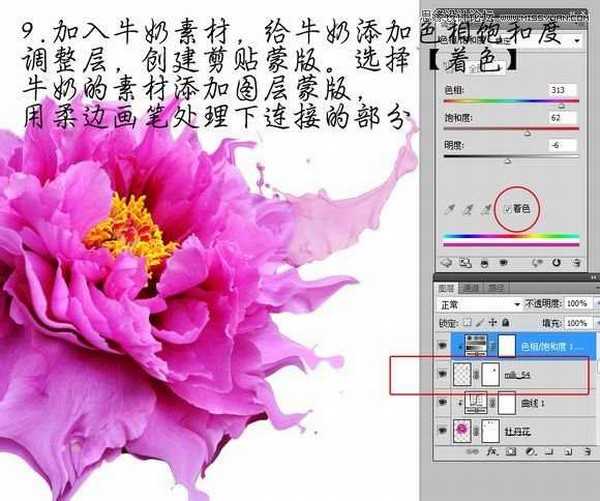
Task: Switch to the 通道 (Channels) tab
Action: tap(472, 286)
